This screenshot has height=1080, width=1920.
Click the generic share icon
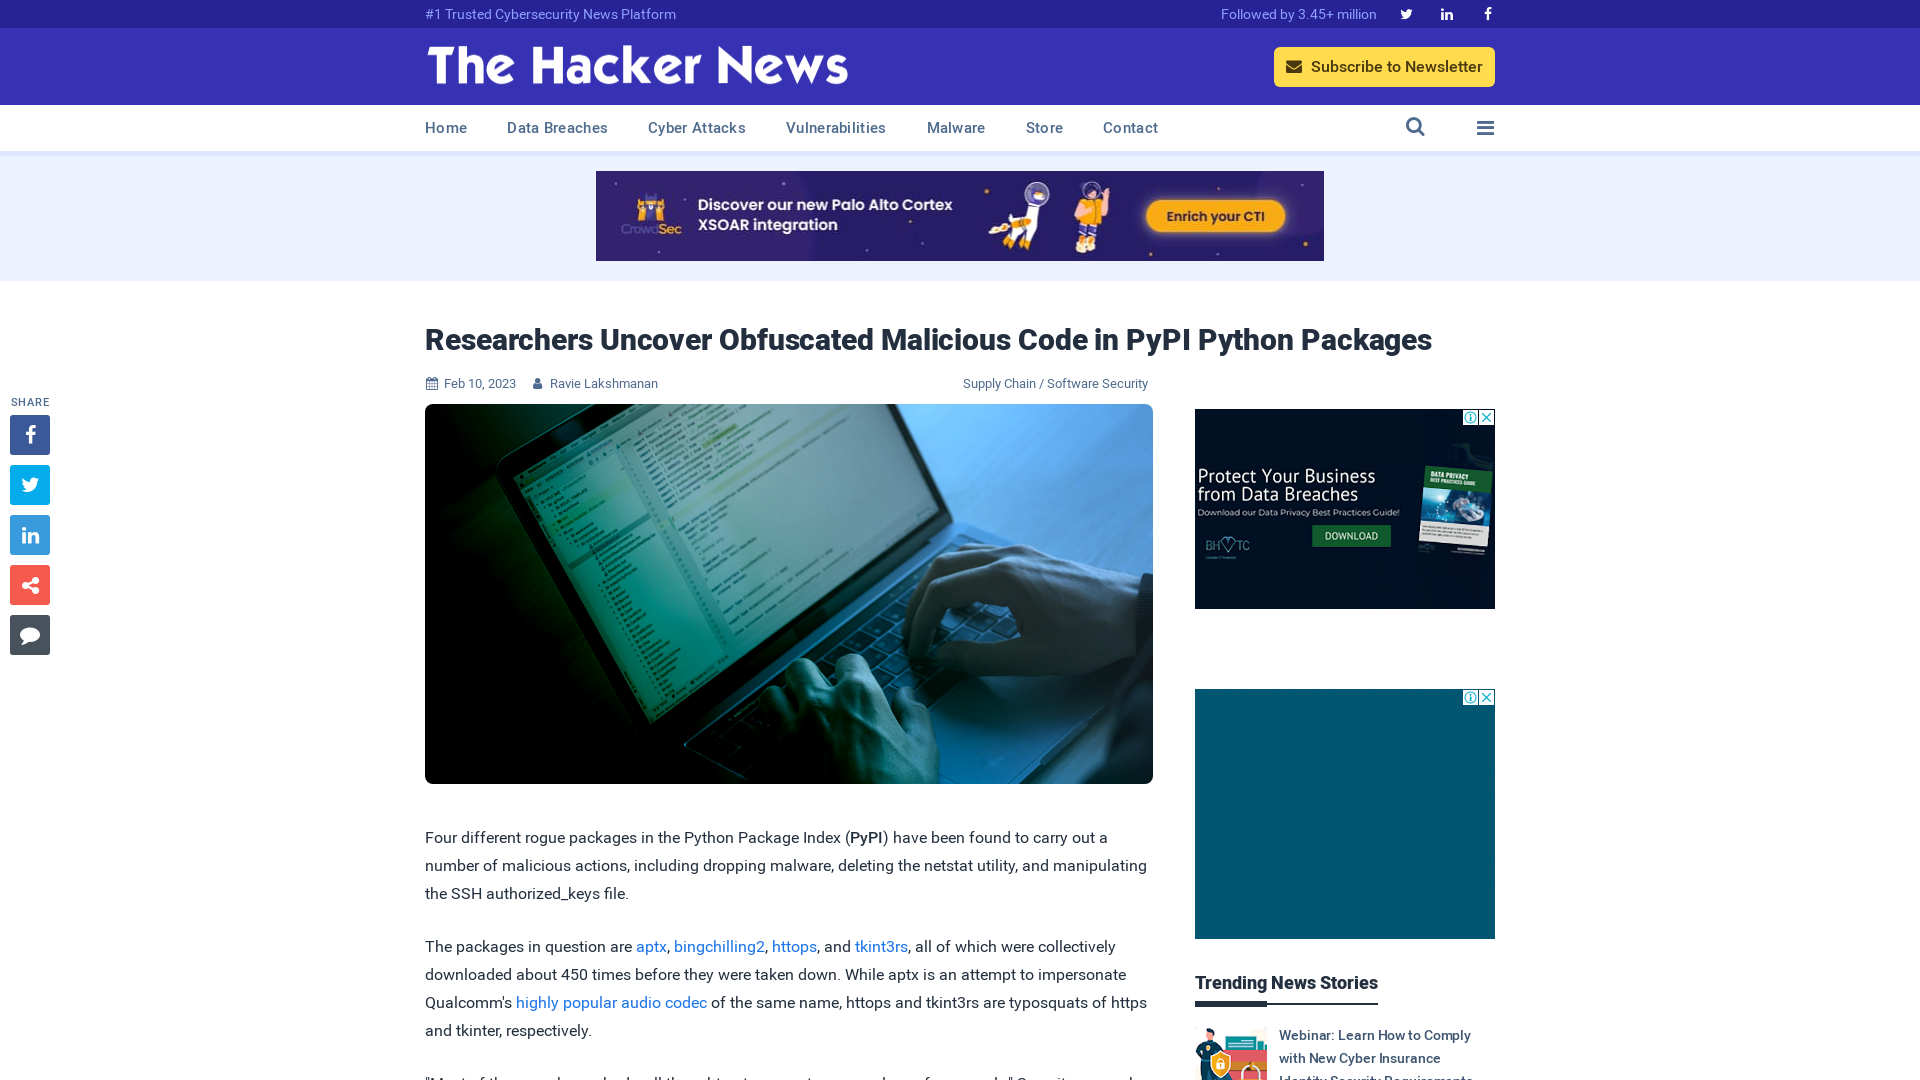point(29,584)
